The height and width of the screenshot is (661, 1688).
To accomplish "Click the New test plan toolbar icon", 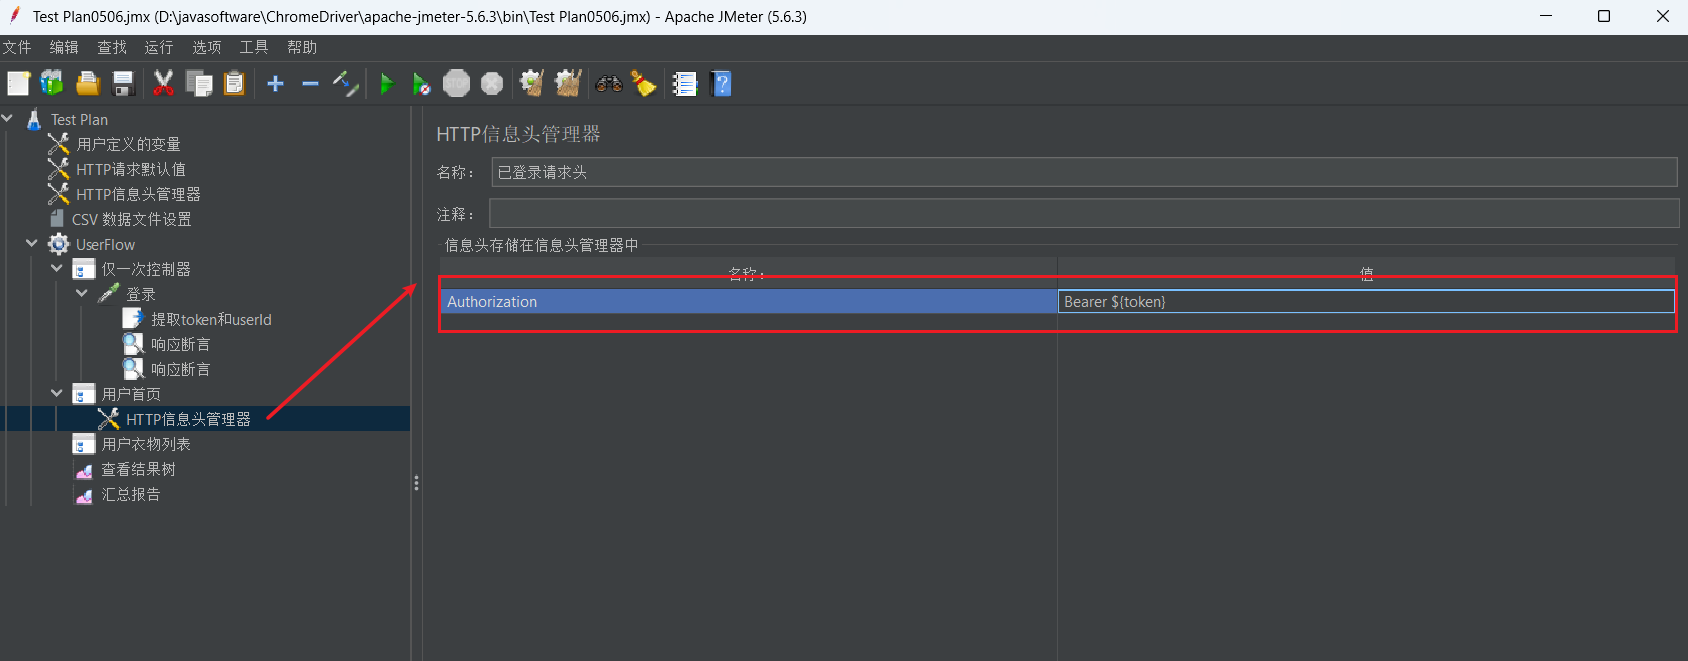I will (x=18, y=84).
